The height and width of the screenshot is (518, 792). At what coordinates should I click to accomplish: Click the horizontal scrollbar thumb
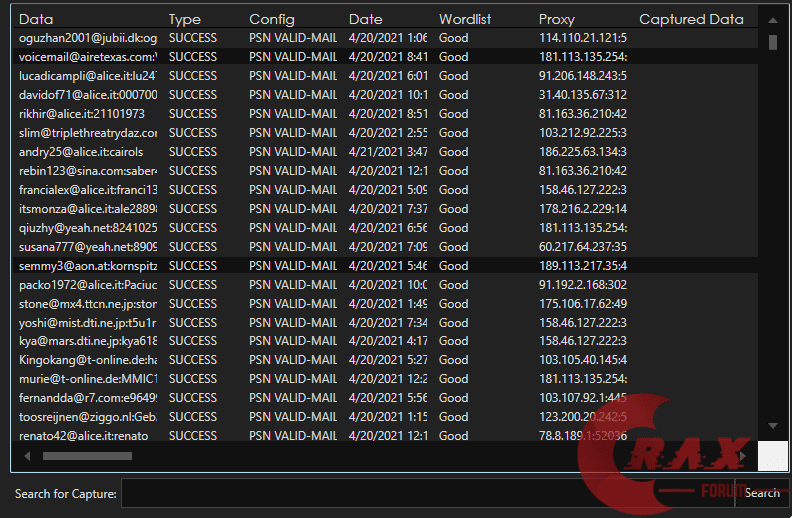(87, 456)
